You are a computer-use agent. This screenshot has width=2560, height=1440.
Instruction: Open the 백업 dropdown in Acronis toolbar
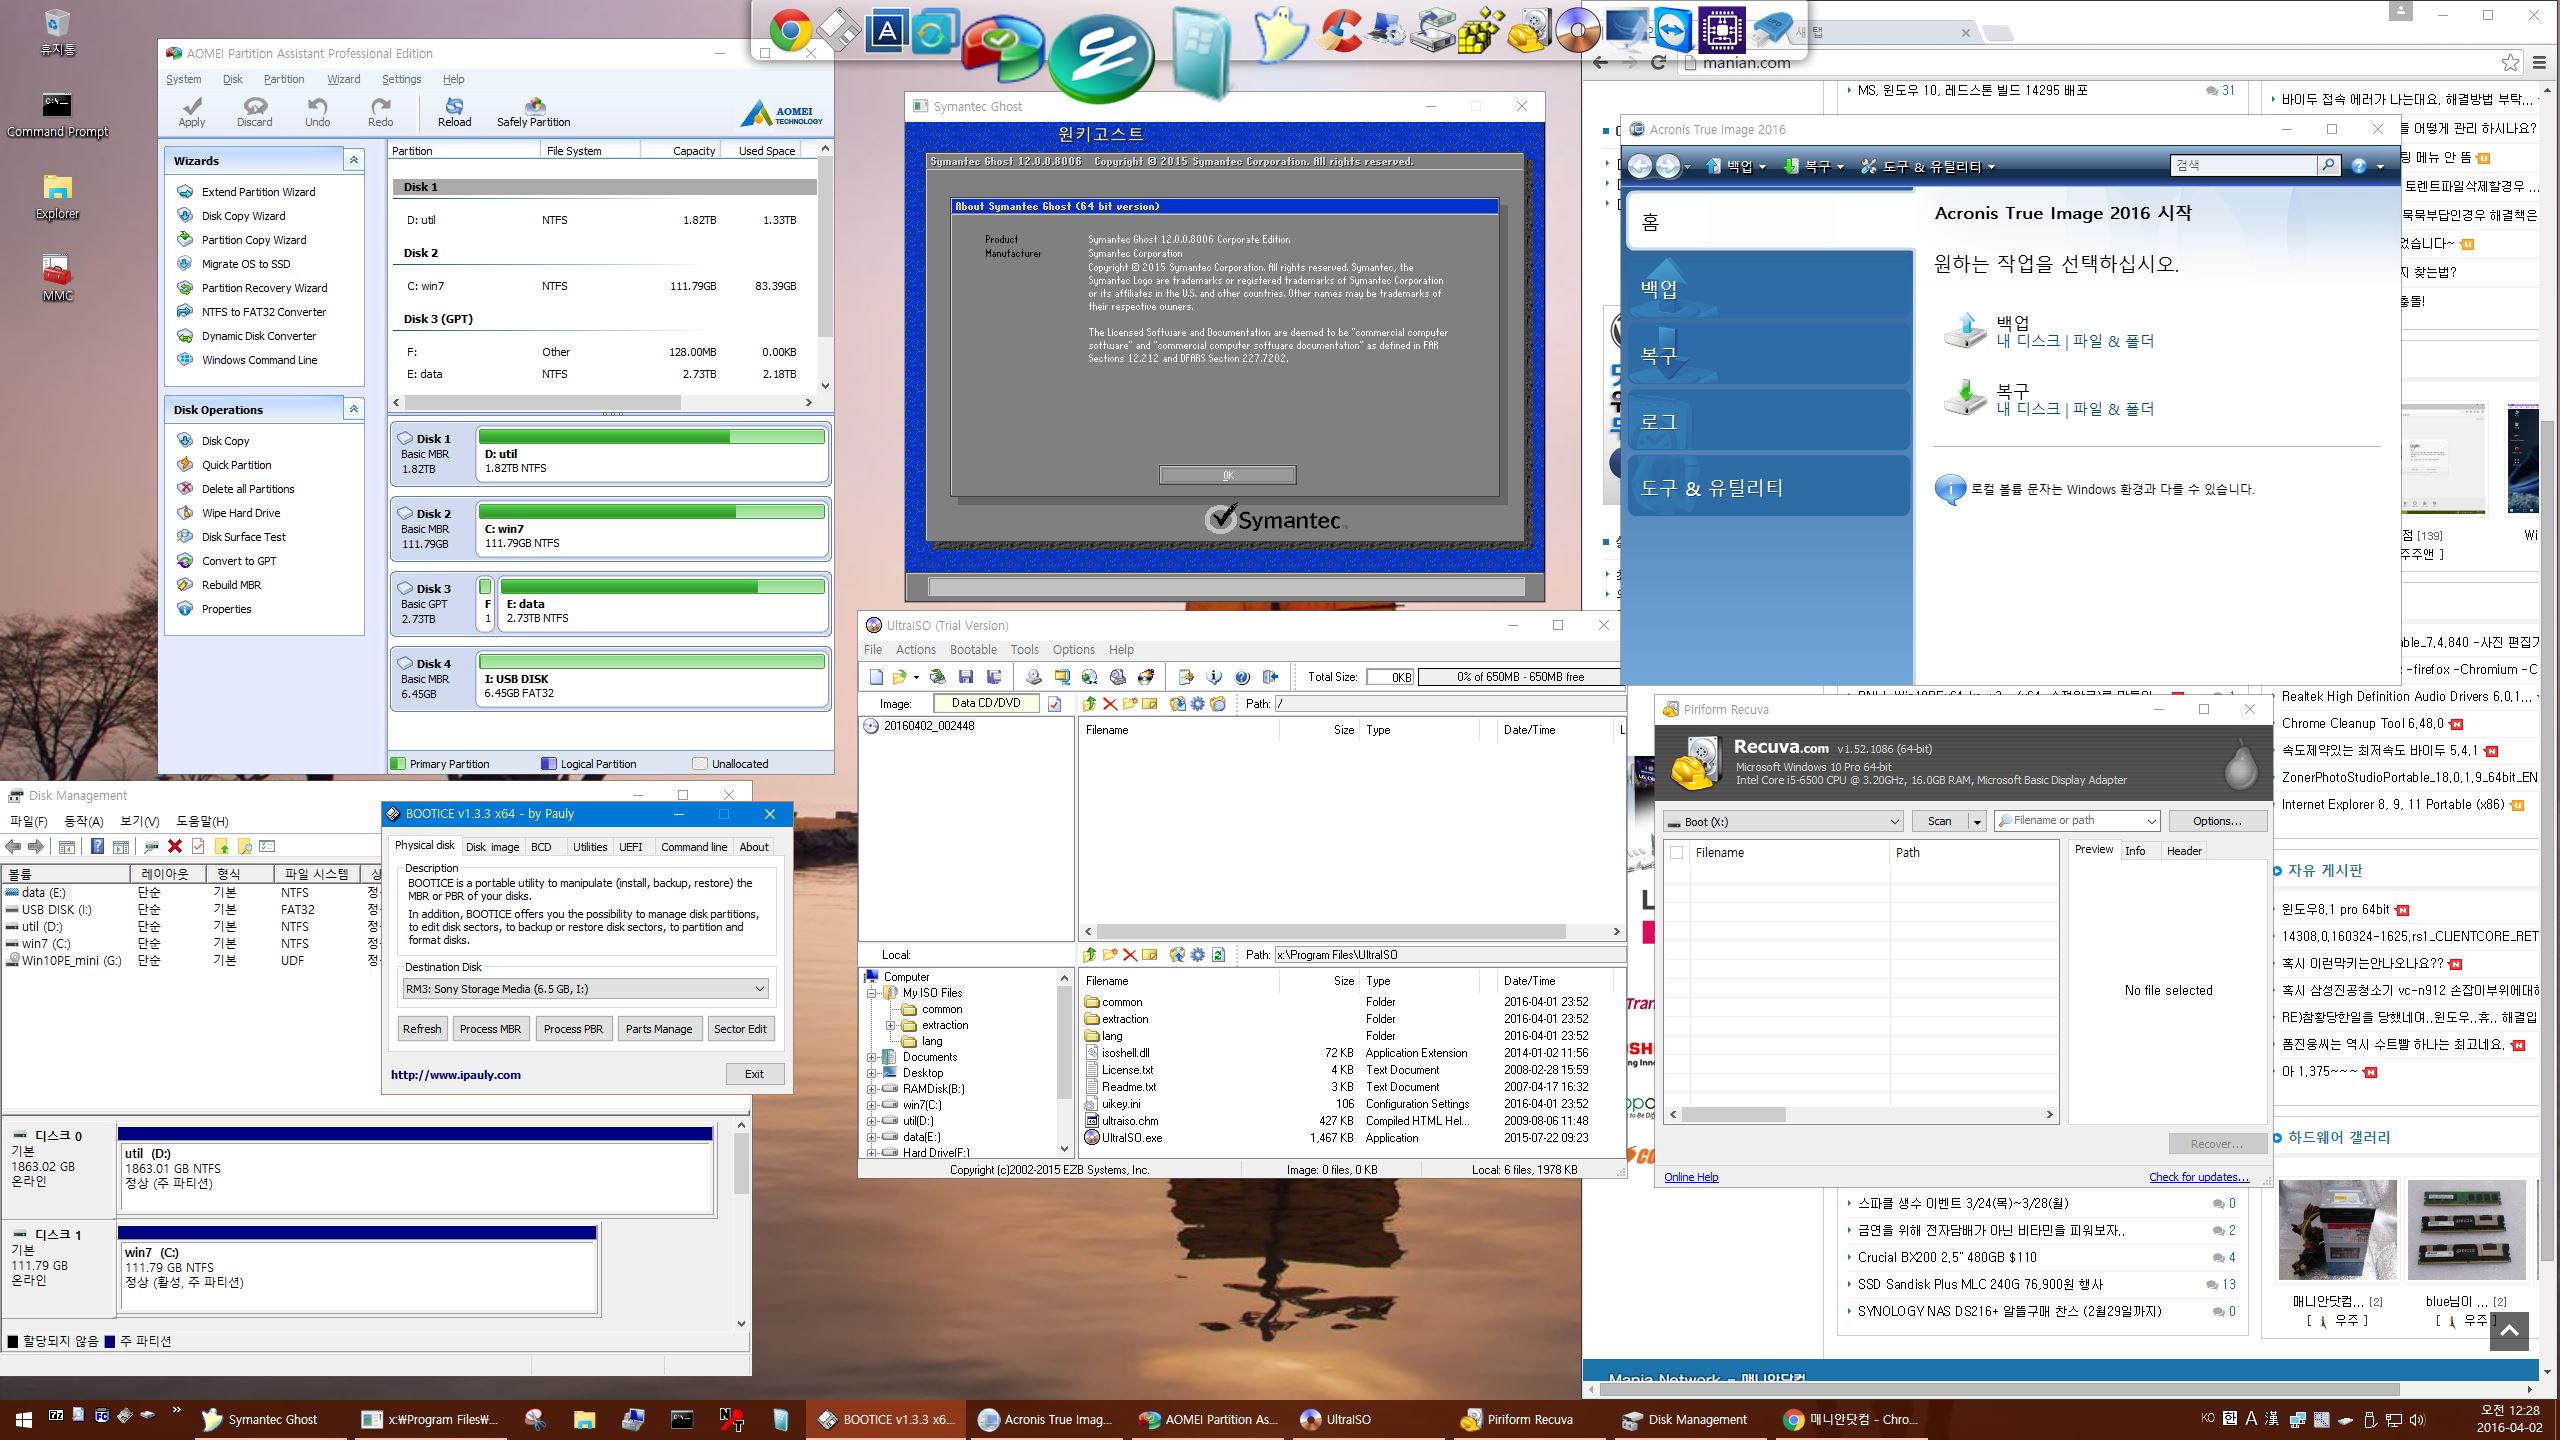point(1735,167)
